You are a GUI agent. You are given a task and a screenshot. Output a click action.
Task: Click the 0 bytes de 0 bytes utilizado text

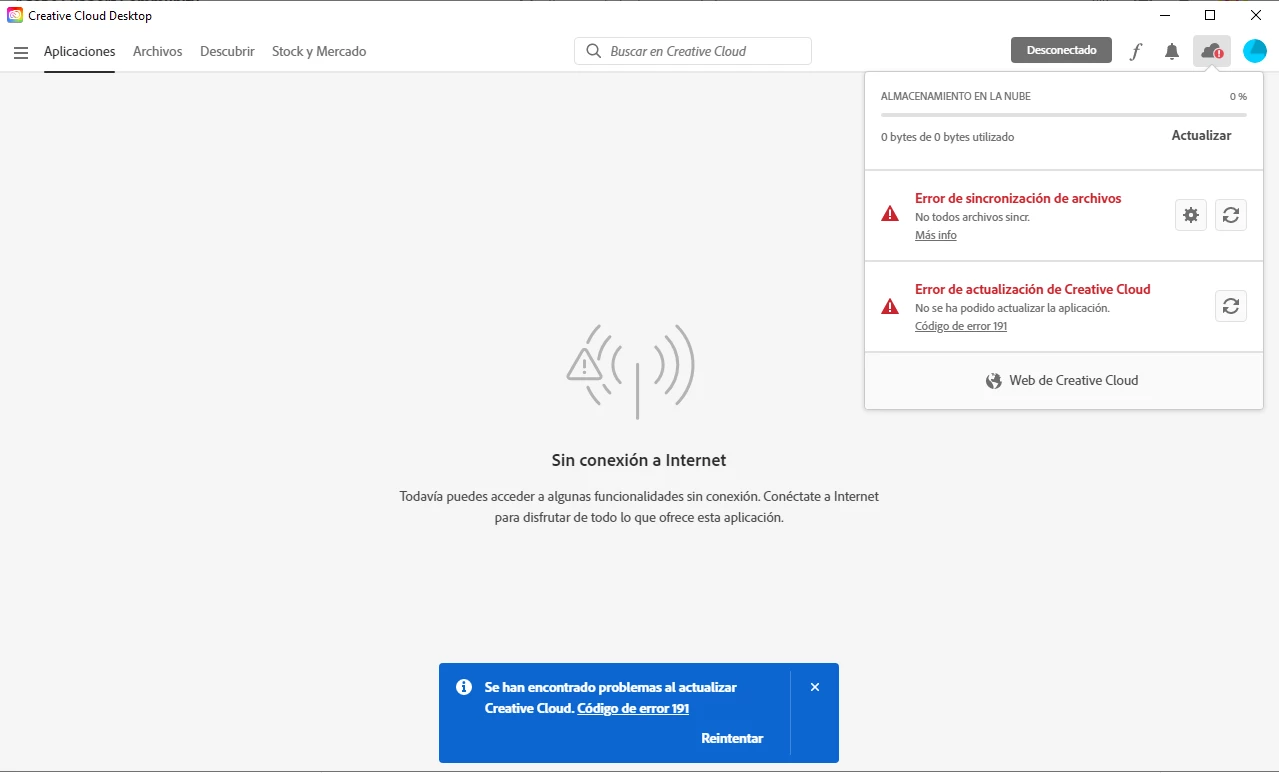click(x=948, y=138)
